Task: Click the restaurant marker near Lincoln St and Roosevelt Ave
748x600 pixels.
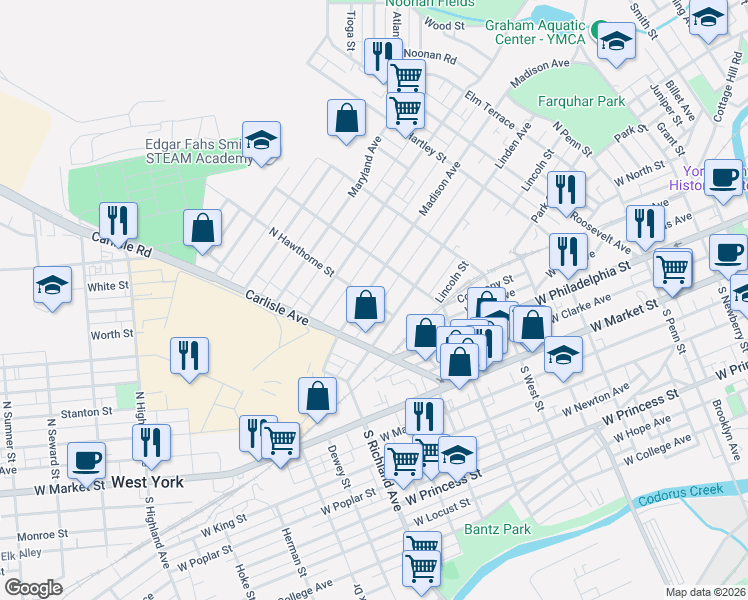Action: click(x=566, y=190)
